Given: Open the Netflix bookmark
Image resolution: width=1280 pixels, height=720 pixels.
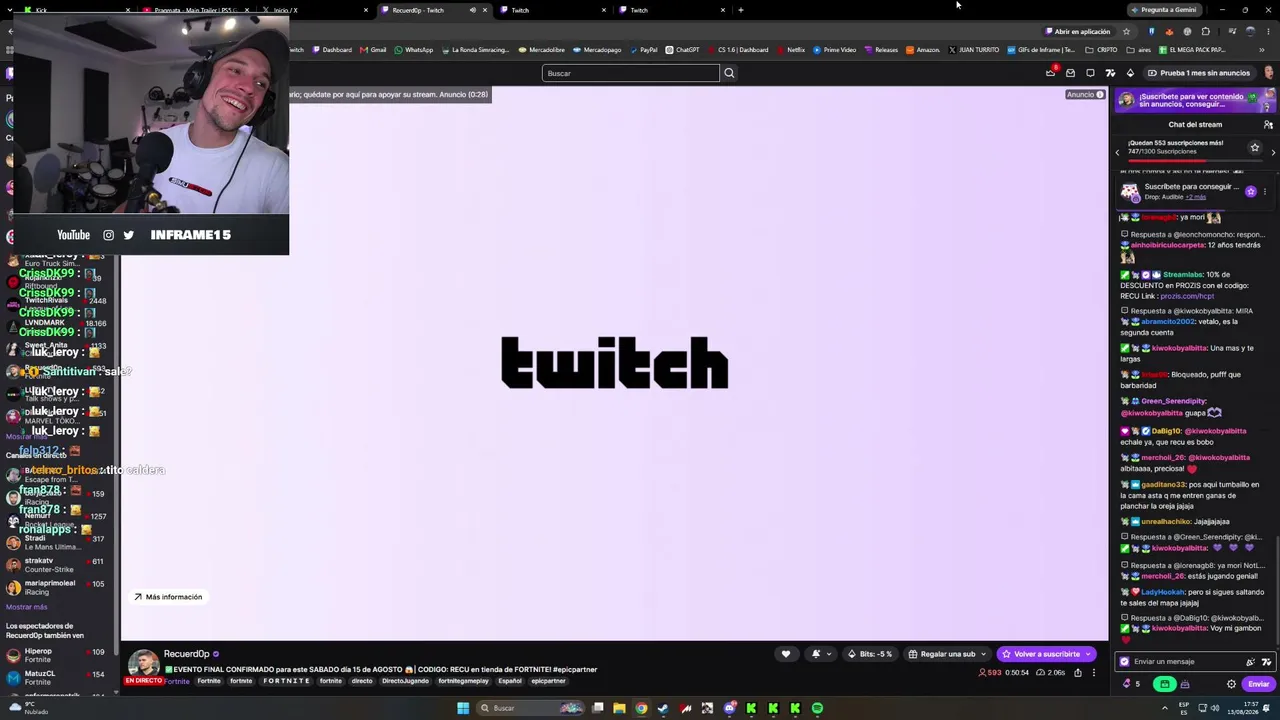Looking at the screenshot, I should [790, 50].
